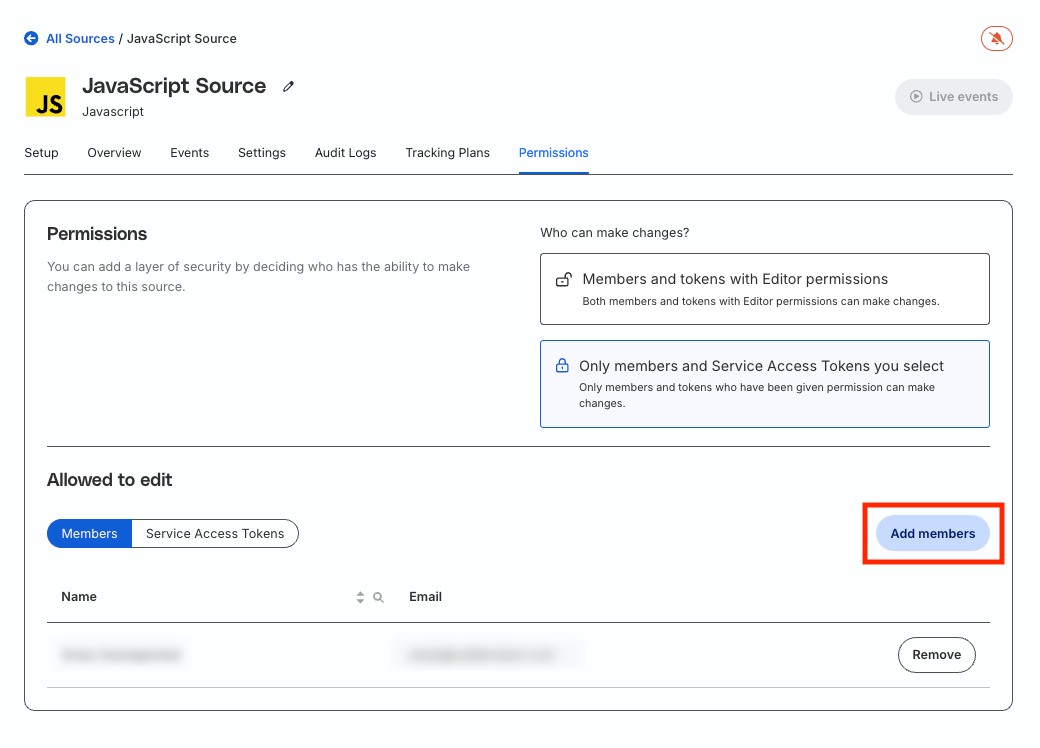
Task: Choose Only members and Service Access Tokens option
Action: click(765, 384)
